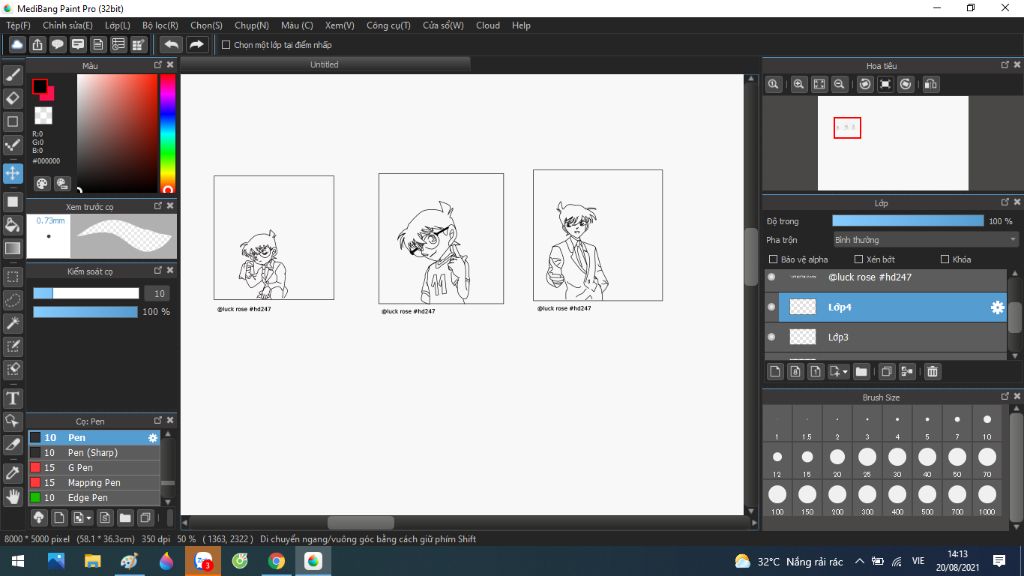This screenshot has width=1024, height=576.
Task: Open the Tệp(F) menu
Action: pos(18,25)
